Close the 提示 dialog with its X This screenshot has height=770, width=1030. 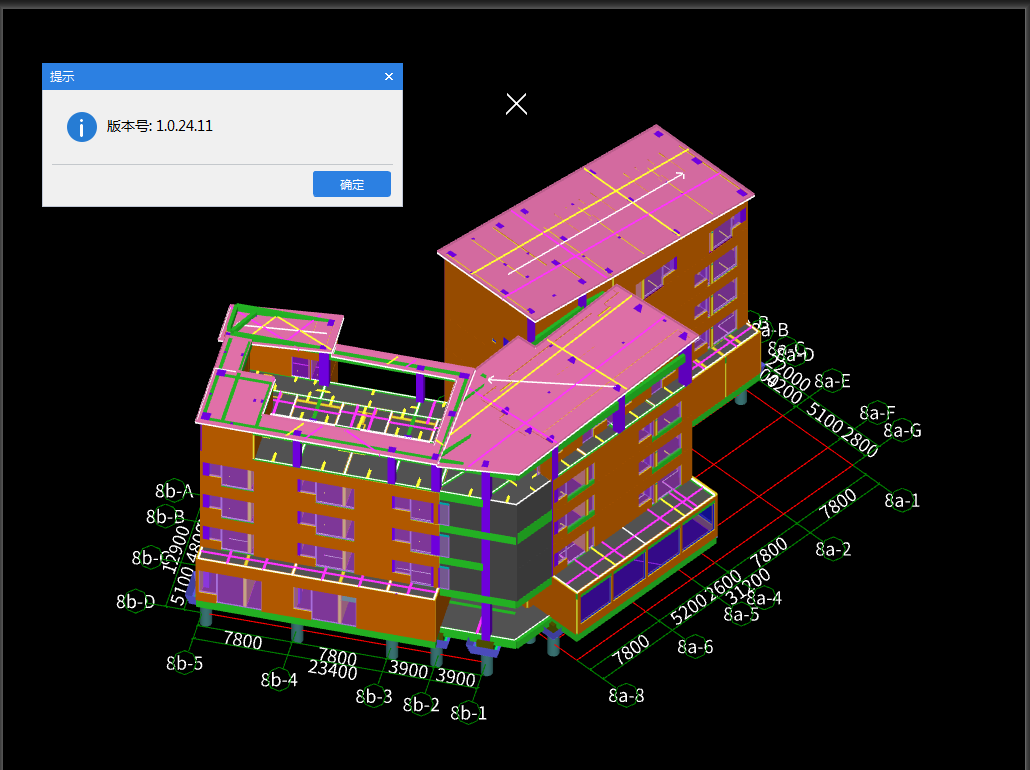(x=389, y=77)
